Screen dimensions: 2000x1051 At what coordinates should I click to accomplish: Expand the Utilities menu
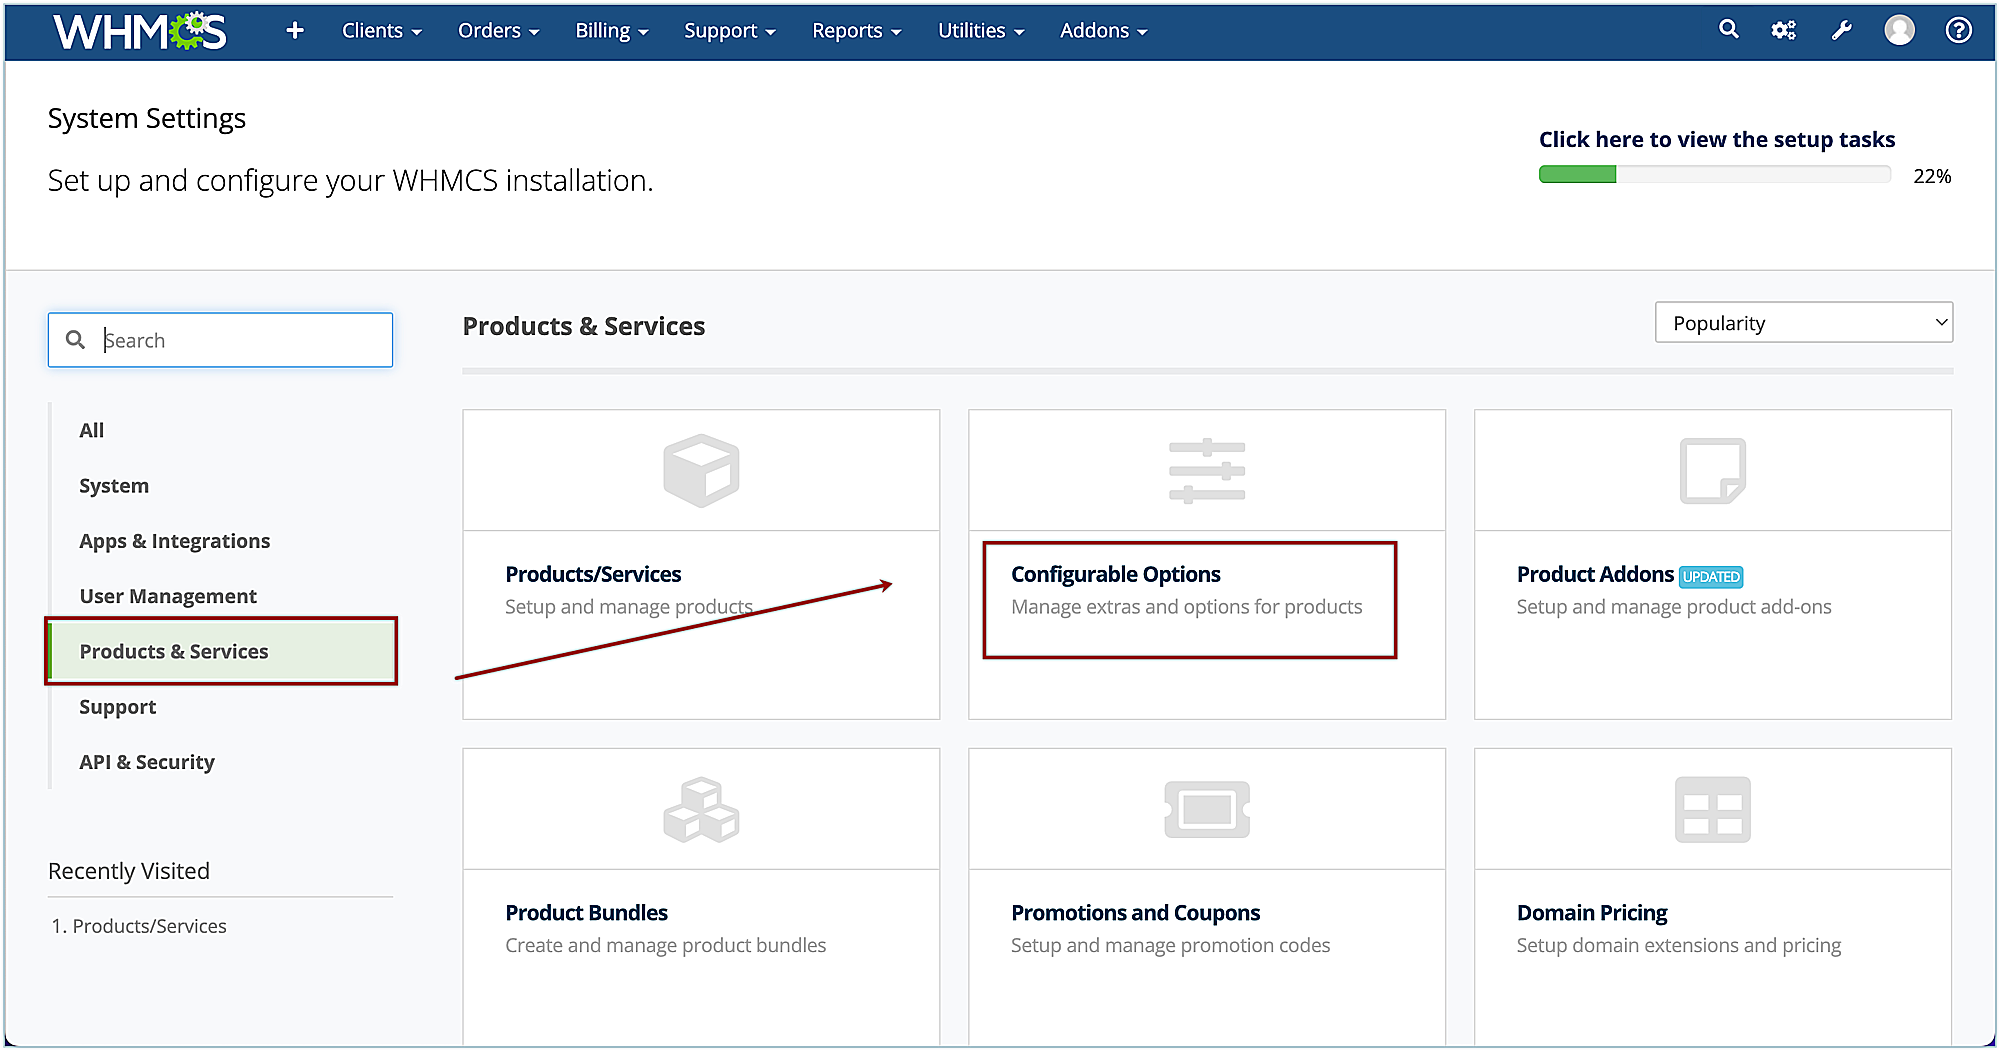pos(981,31)
